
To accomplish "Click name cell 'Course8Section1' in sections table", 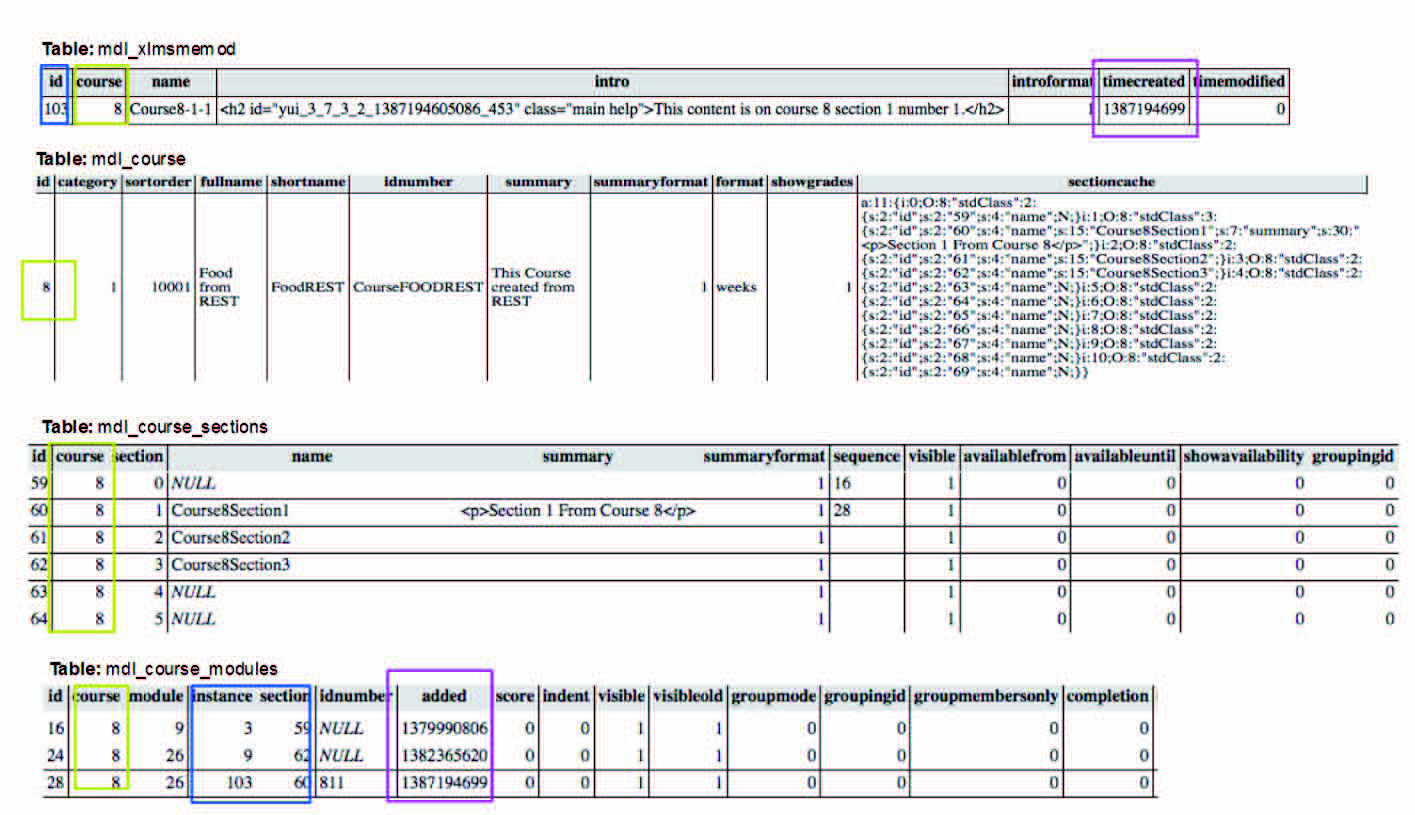I will click(x=230, y=510).
